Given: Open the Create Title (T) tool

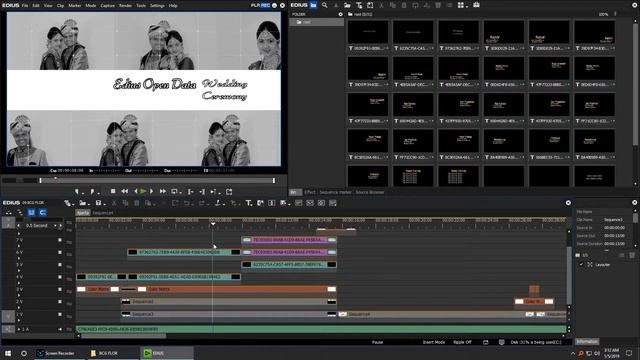Looking at the screenshot, I should (x=248, y=203).
